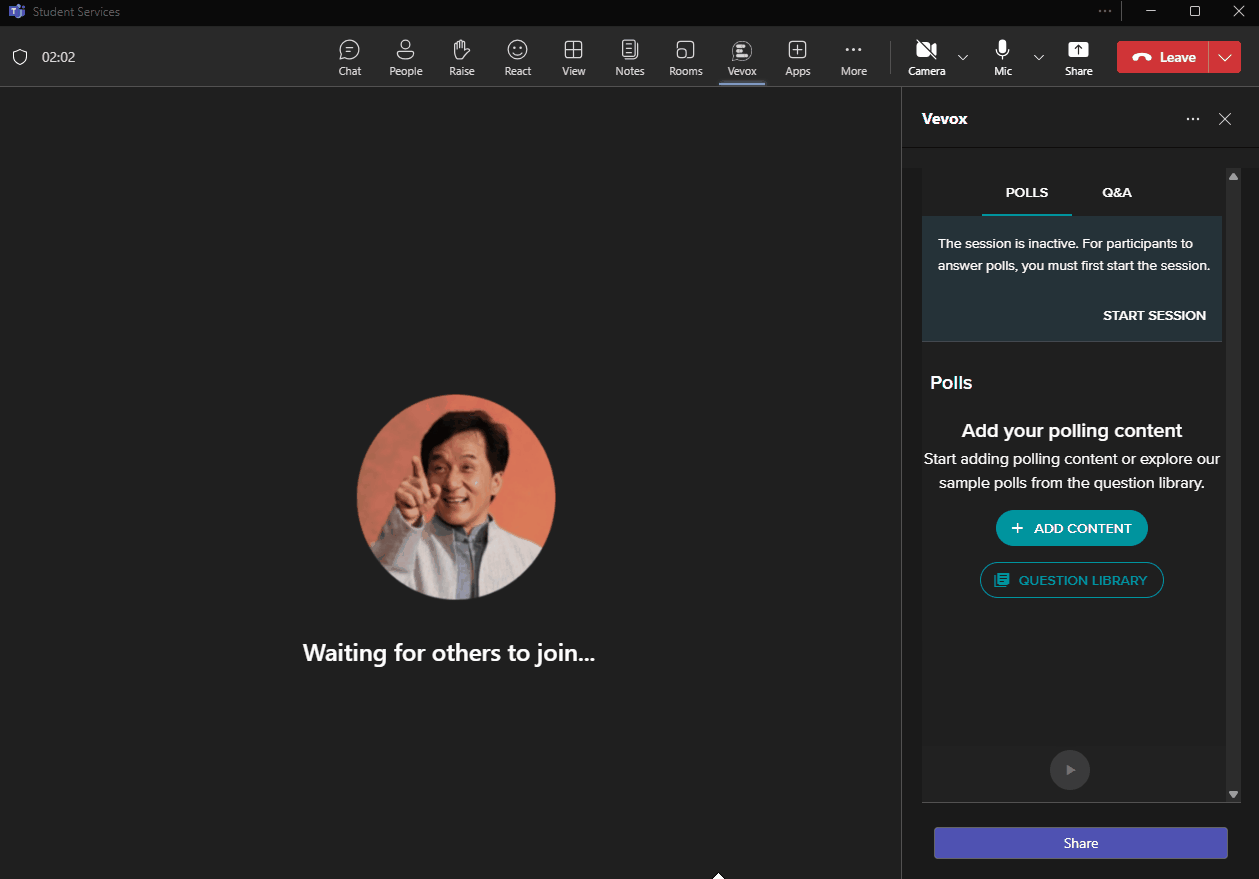1259x879 pixels.
Task: Close the Vevox side panel
Action: click(1225, 119)
